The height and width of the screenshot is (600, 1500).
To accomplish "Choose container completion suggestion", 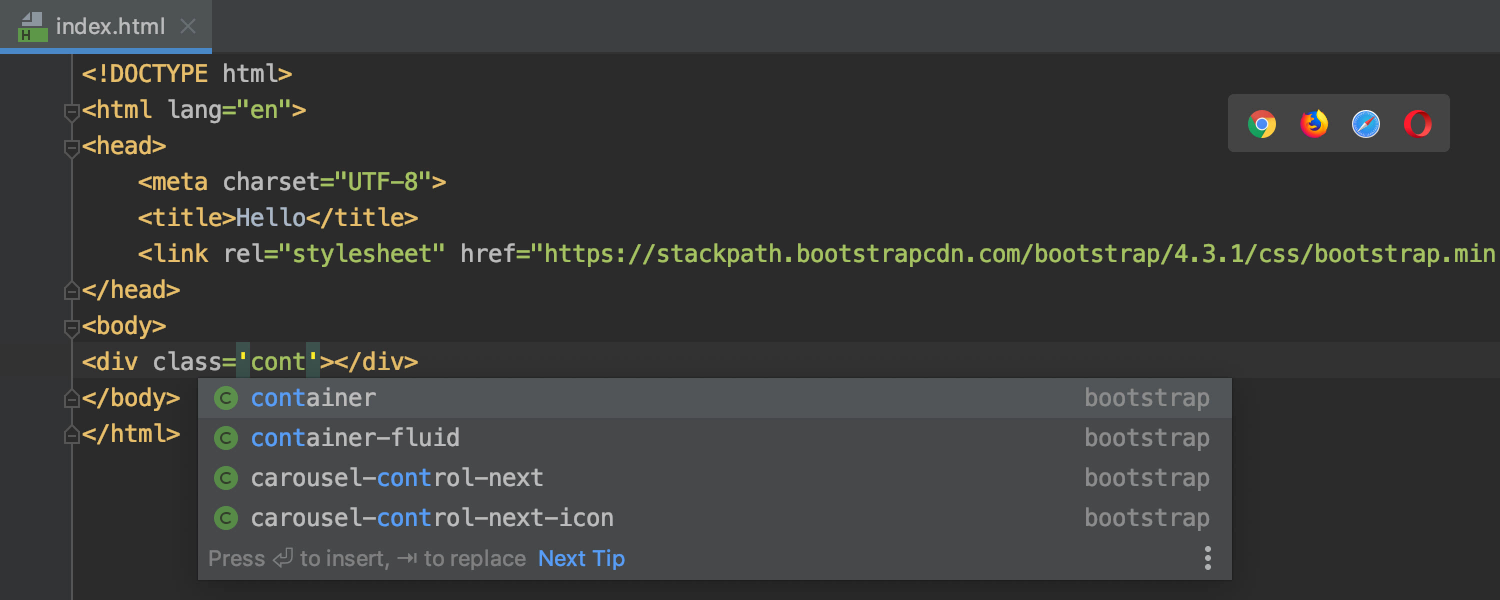I will pyautogui.click(x=313, y=398).
